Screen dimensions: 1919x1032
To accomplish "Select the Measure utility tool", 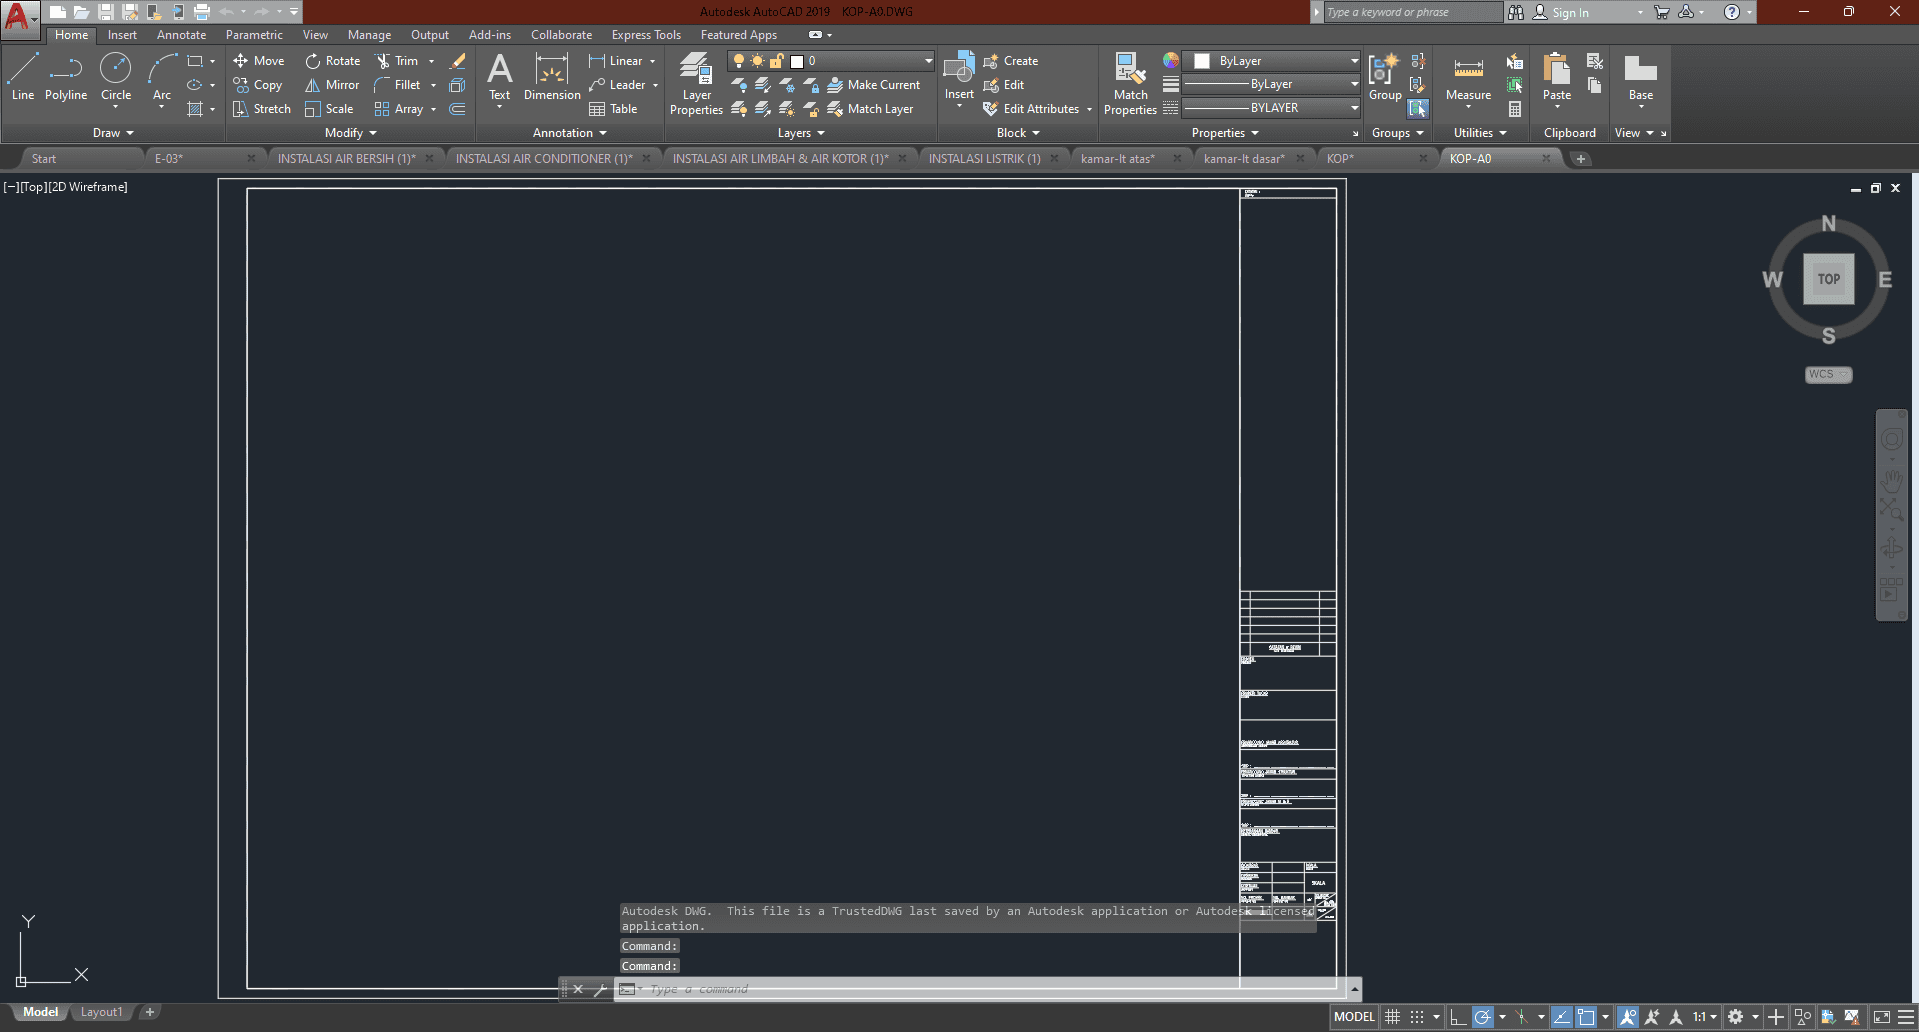I will point(1468,78).
